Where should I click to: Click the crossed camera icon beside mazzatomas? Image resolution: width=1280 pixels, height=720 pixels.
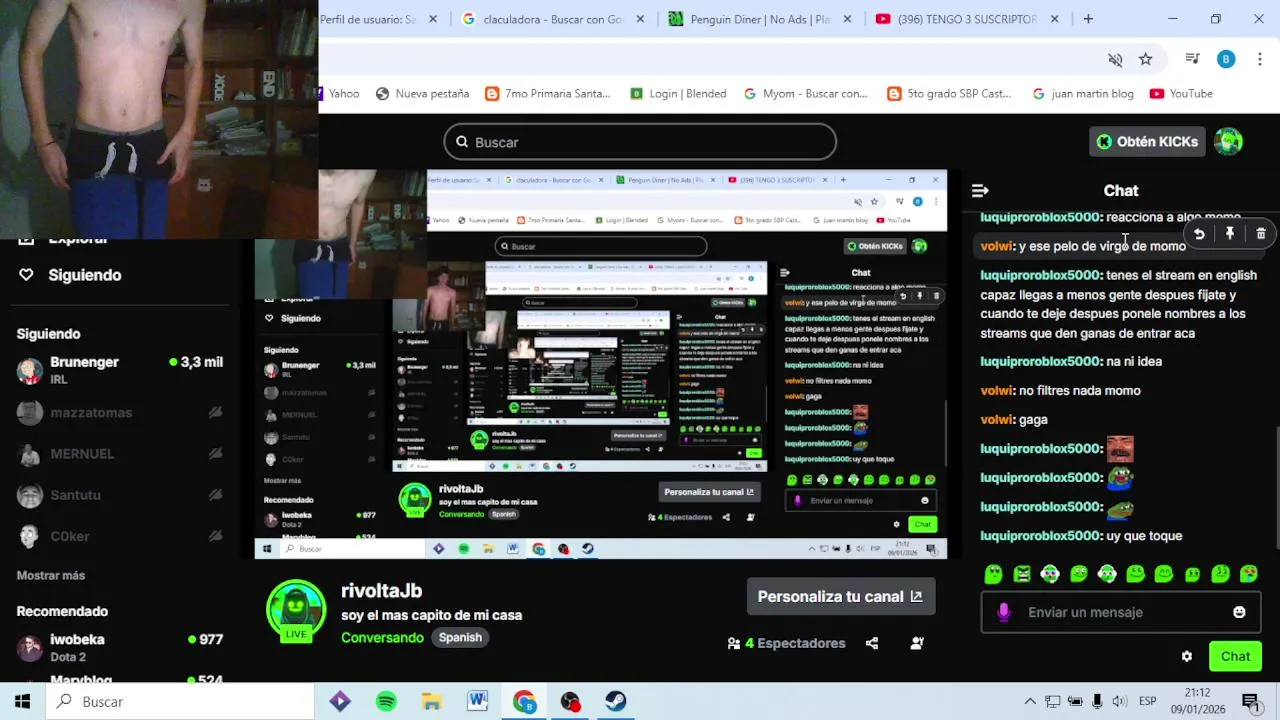[215, 412]
